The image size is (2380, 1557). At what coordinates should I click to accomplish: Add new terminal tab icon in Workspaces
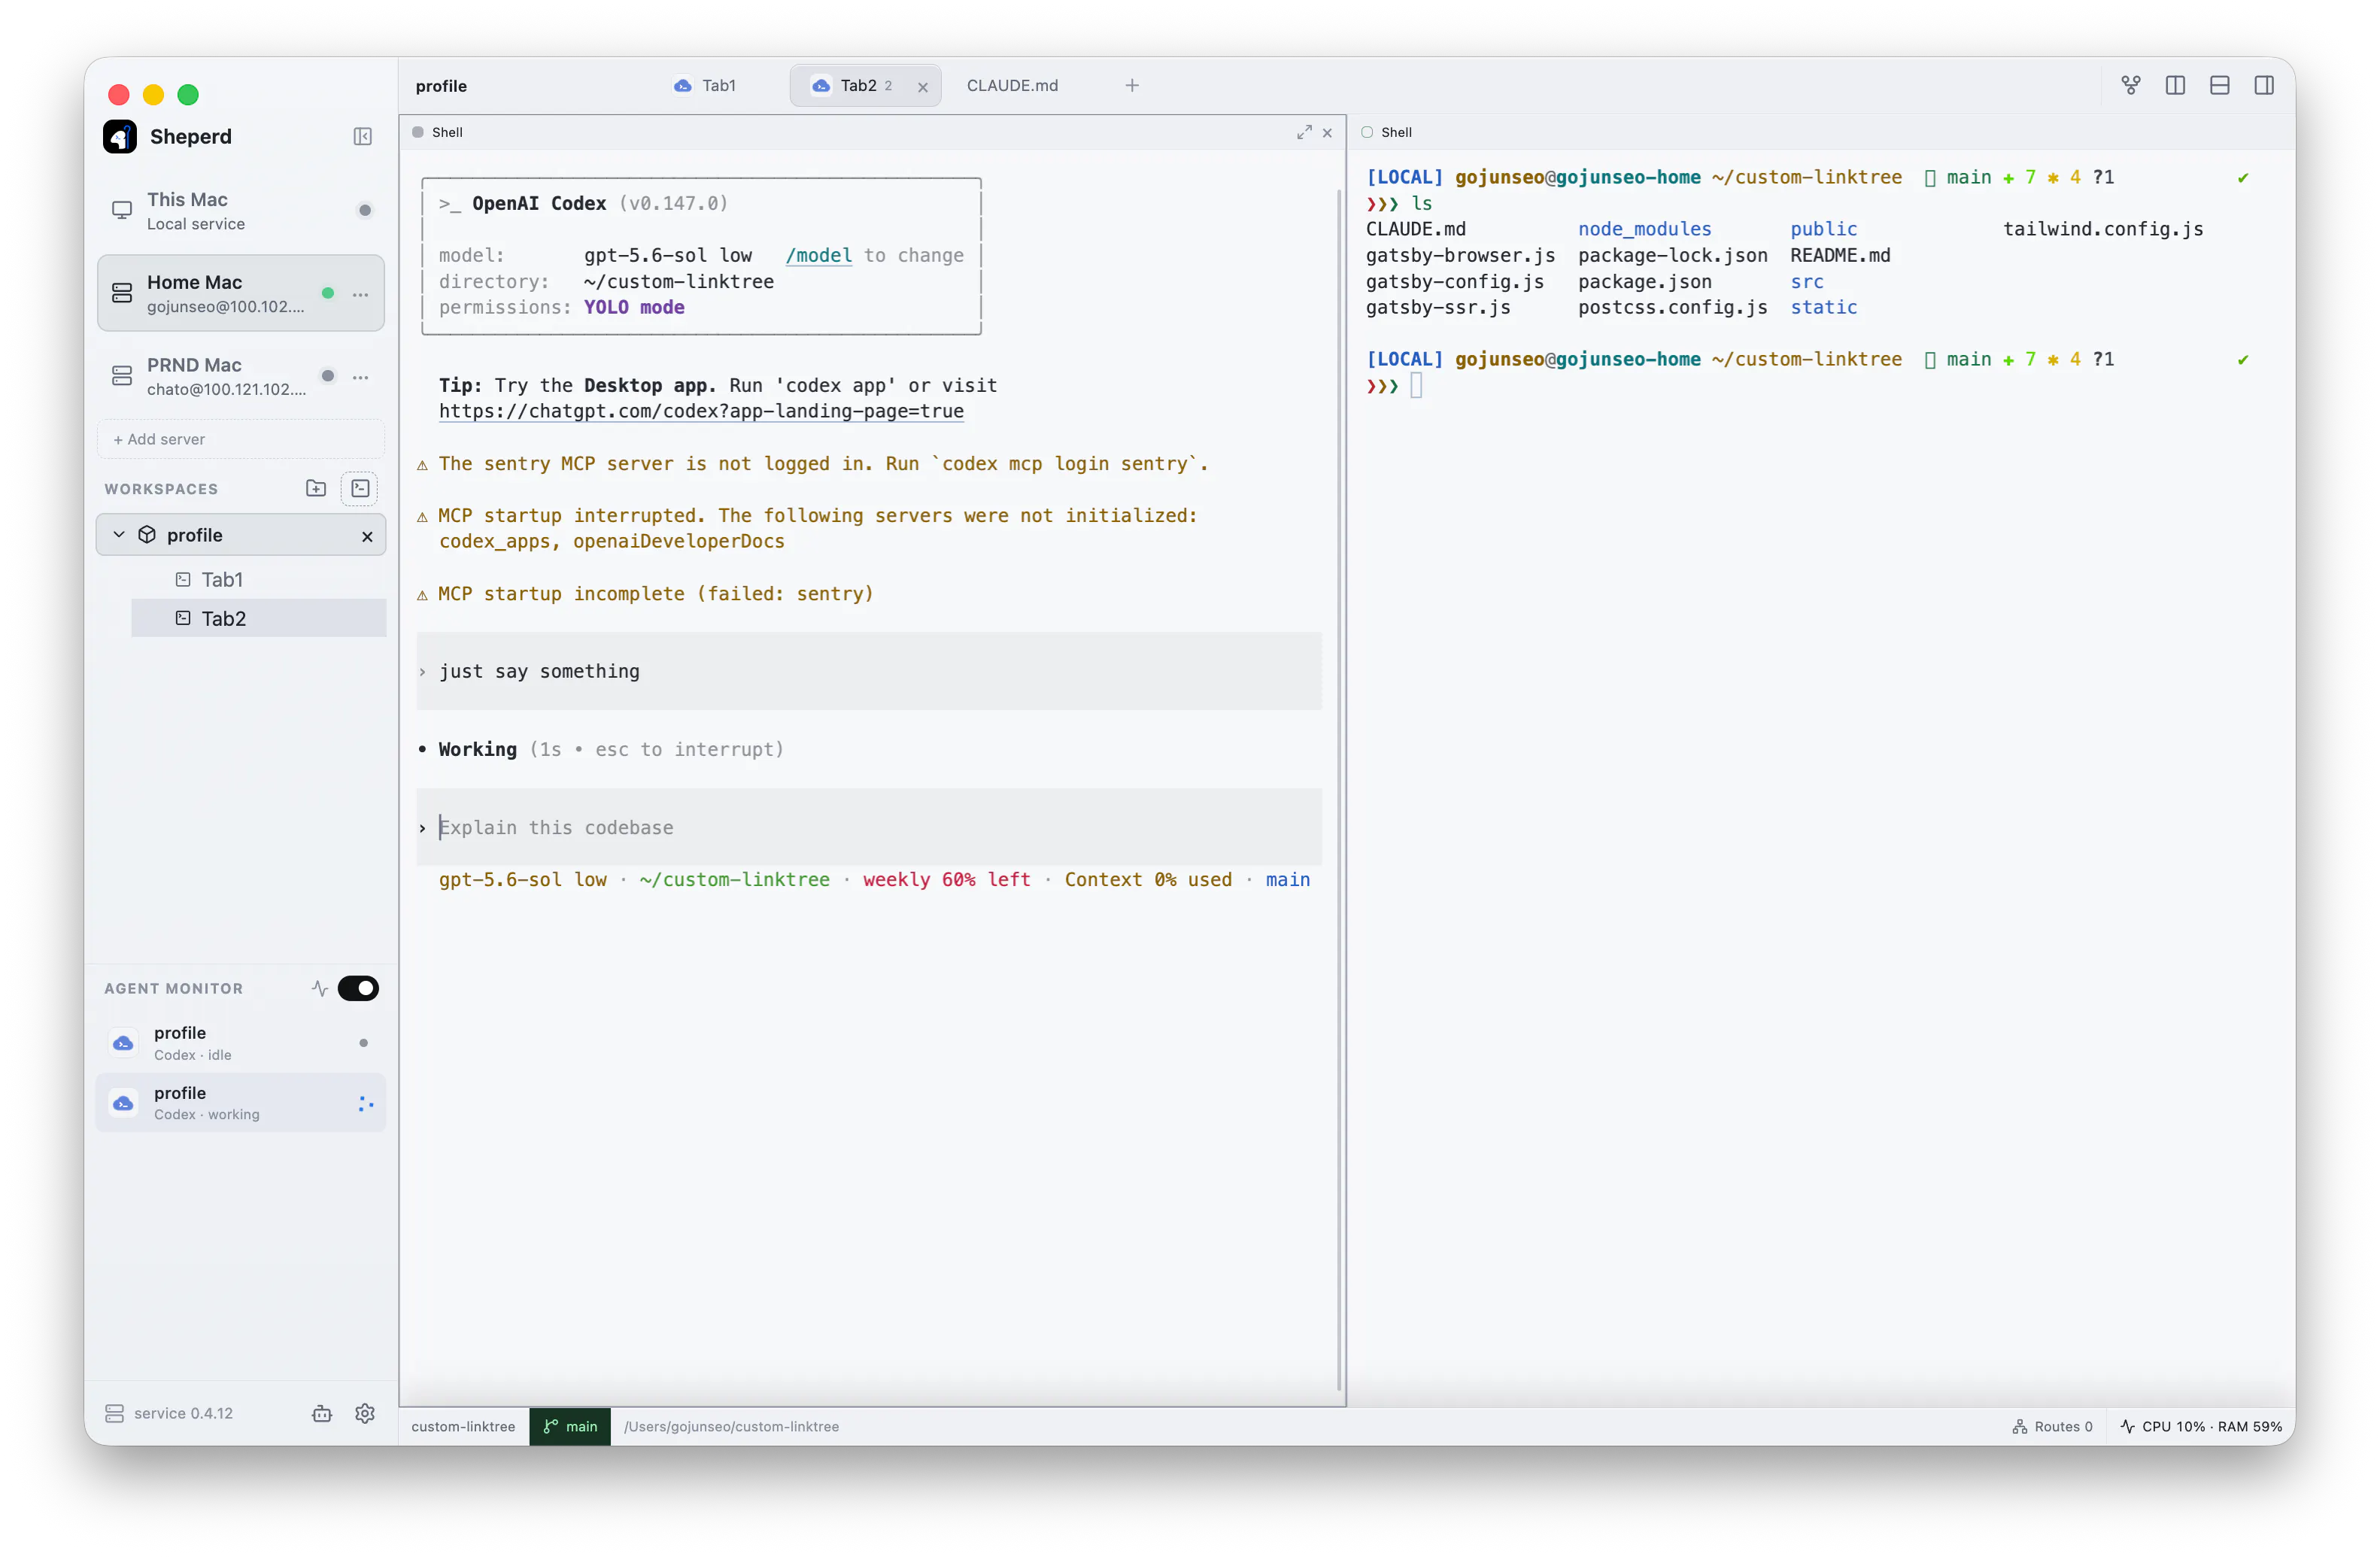[x=360, y=488]
